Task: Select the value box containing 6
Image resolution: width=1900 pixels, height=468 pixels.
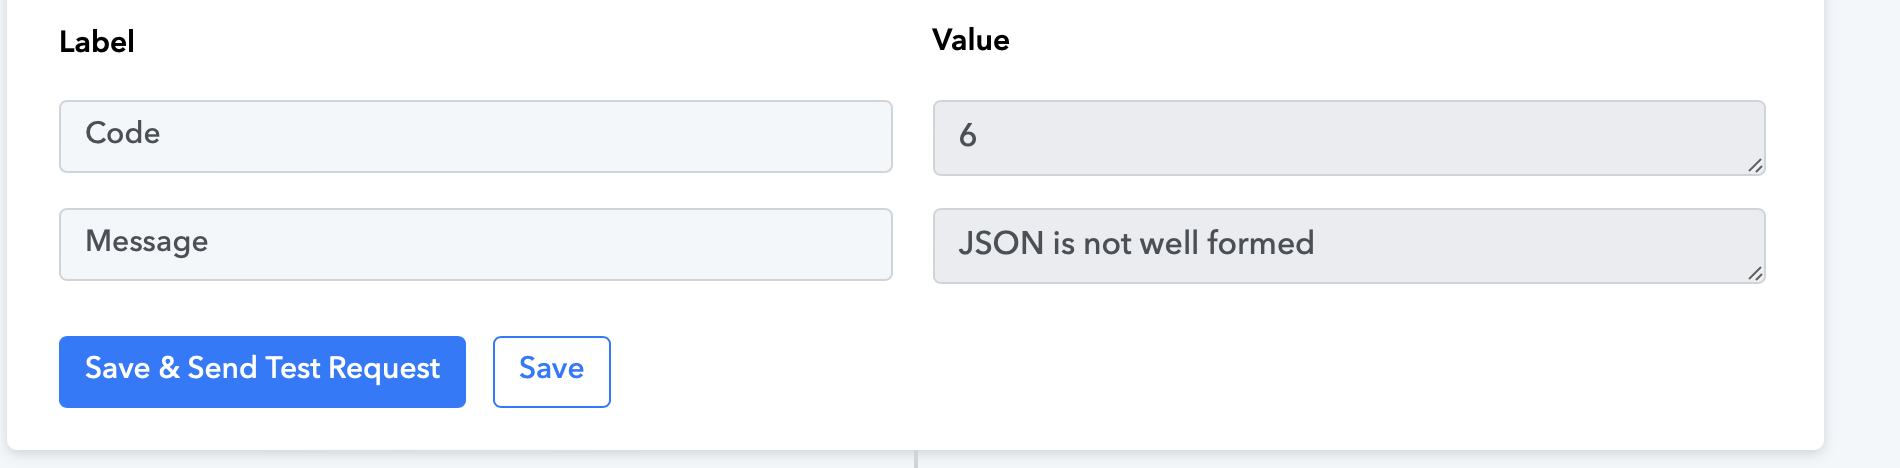Action: [x=1349, y=138]
